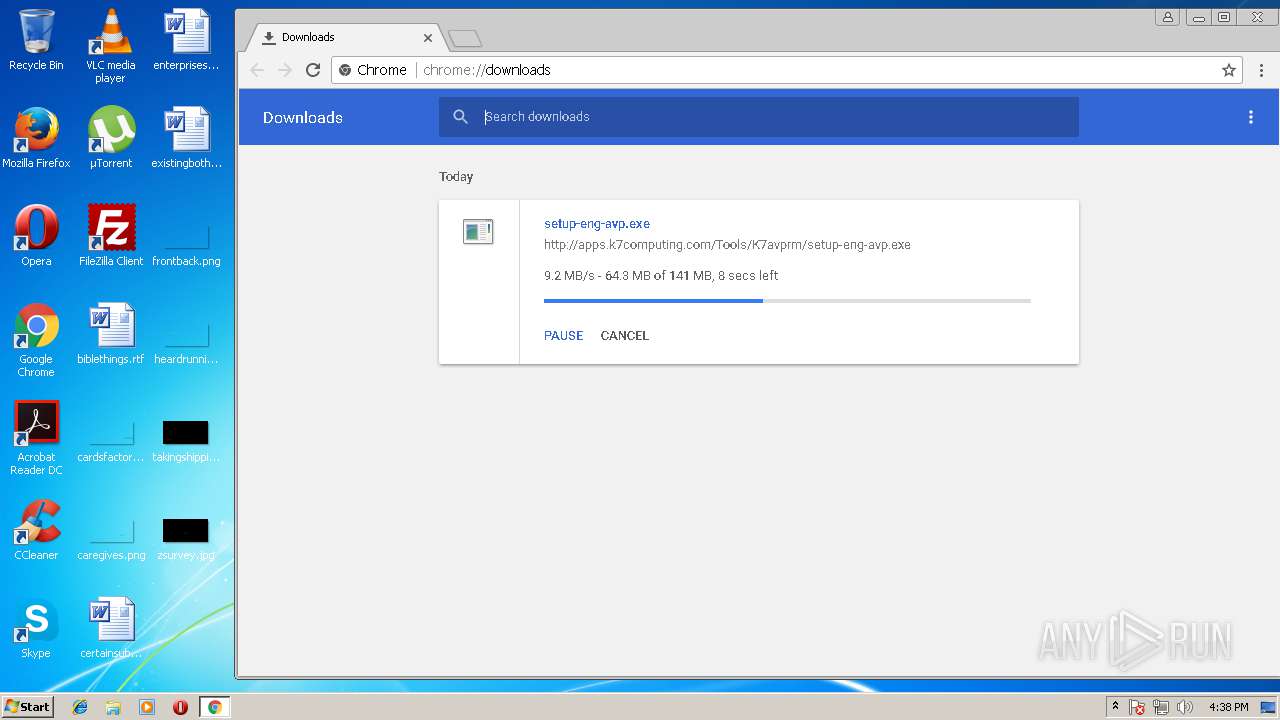This screenshot has height=720, width=1280.
Task: Select the FileZilla Client shortcut
Action: [111, 236]
